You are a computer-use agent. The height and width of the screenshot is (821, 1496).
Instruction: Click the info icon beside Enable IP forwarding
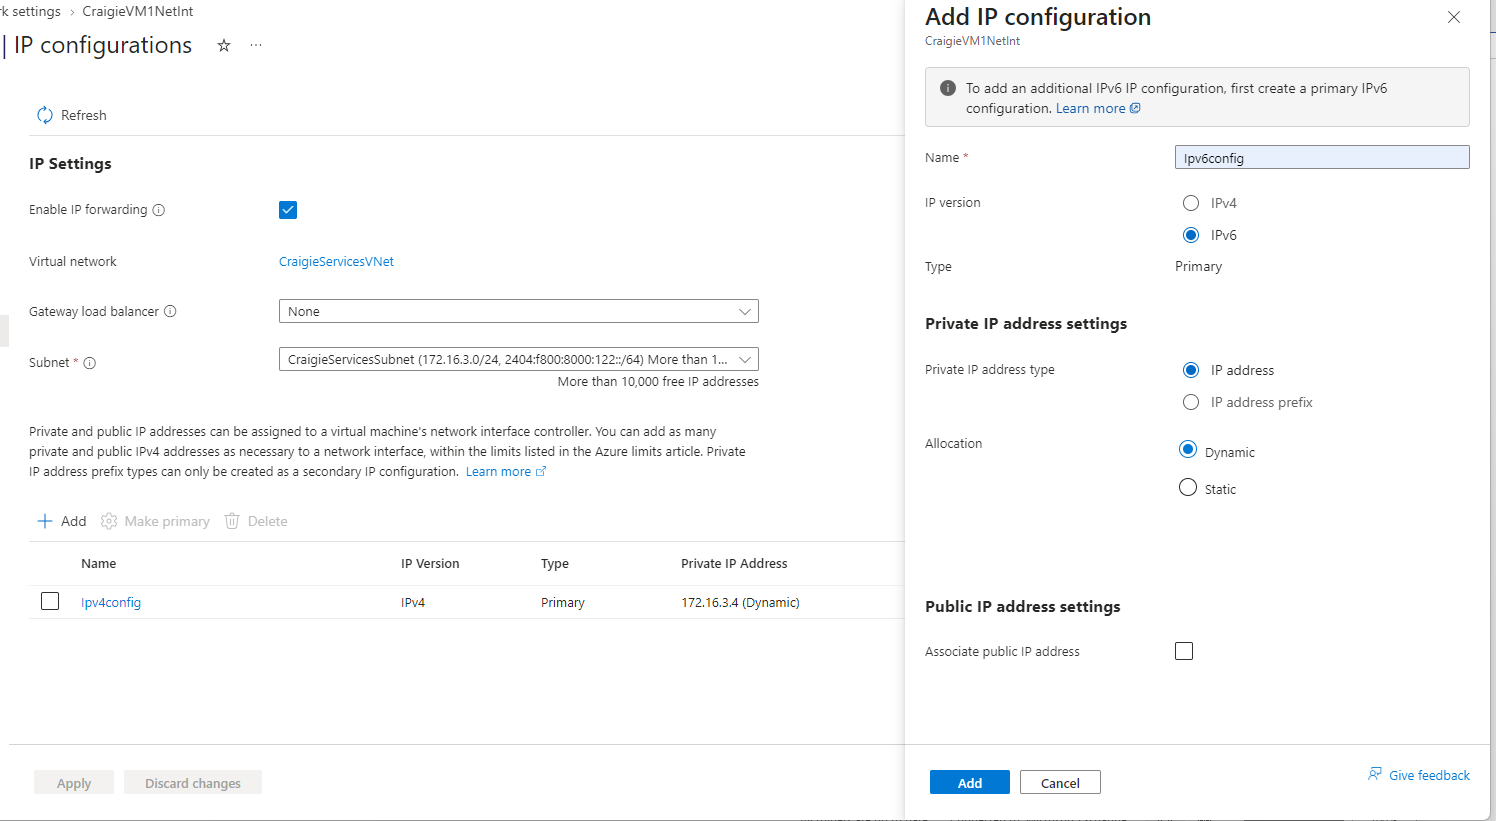click(159, 210)
